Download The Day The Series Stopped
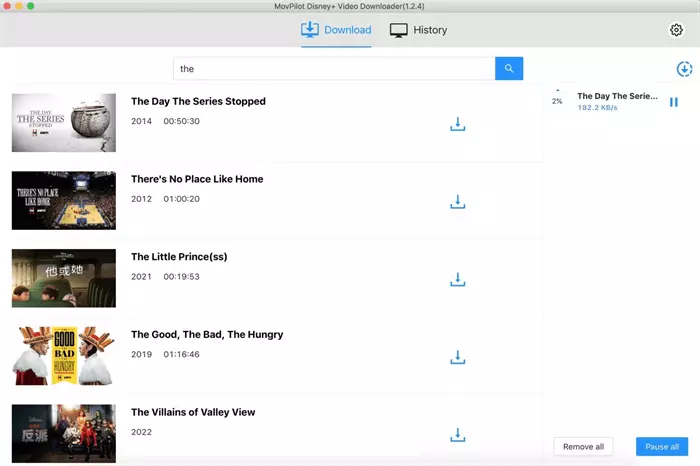This screenshot has width=700, height=466. coord(457,125)
